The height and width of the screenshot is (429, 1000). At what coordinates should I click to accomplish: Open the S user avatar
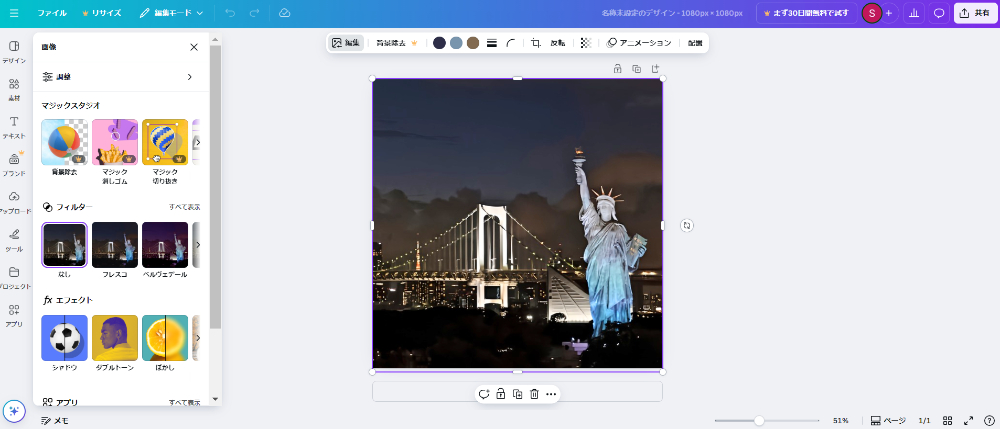pos(872,13)
